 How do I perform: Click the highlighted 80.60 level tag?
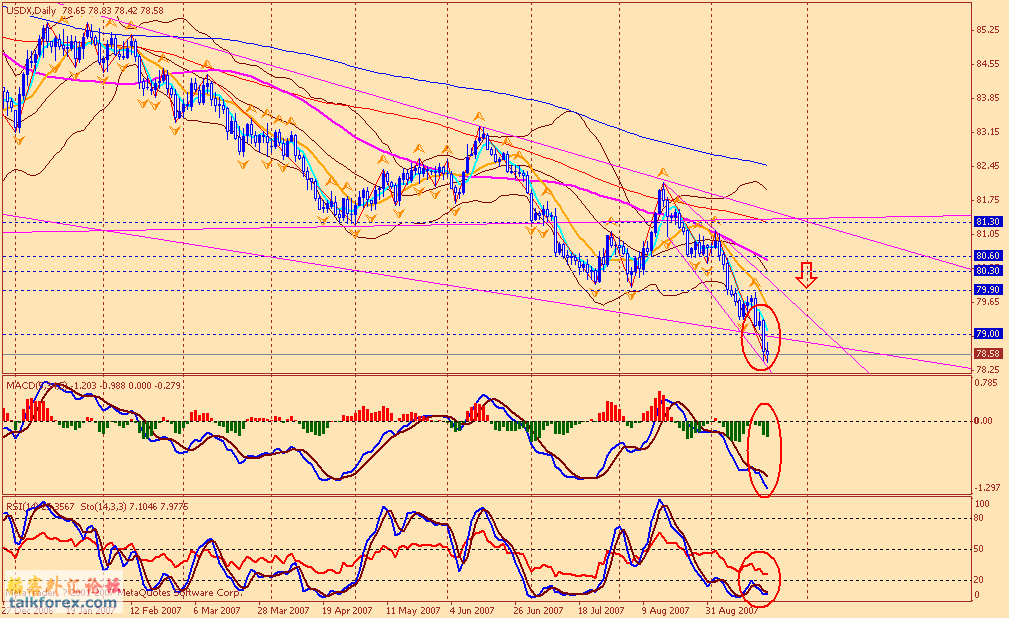click(988, 256)
